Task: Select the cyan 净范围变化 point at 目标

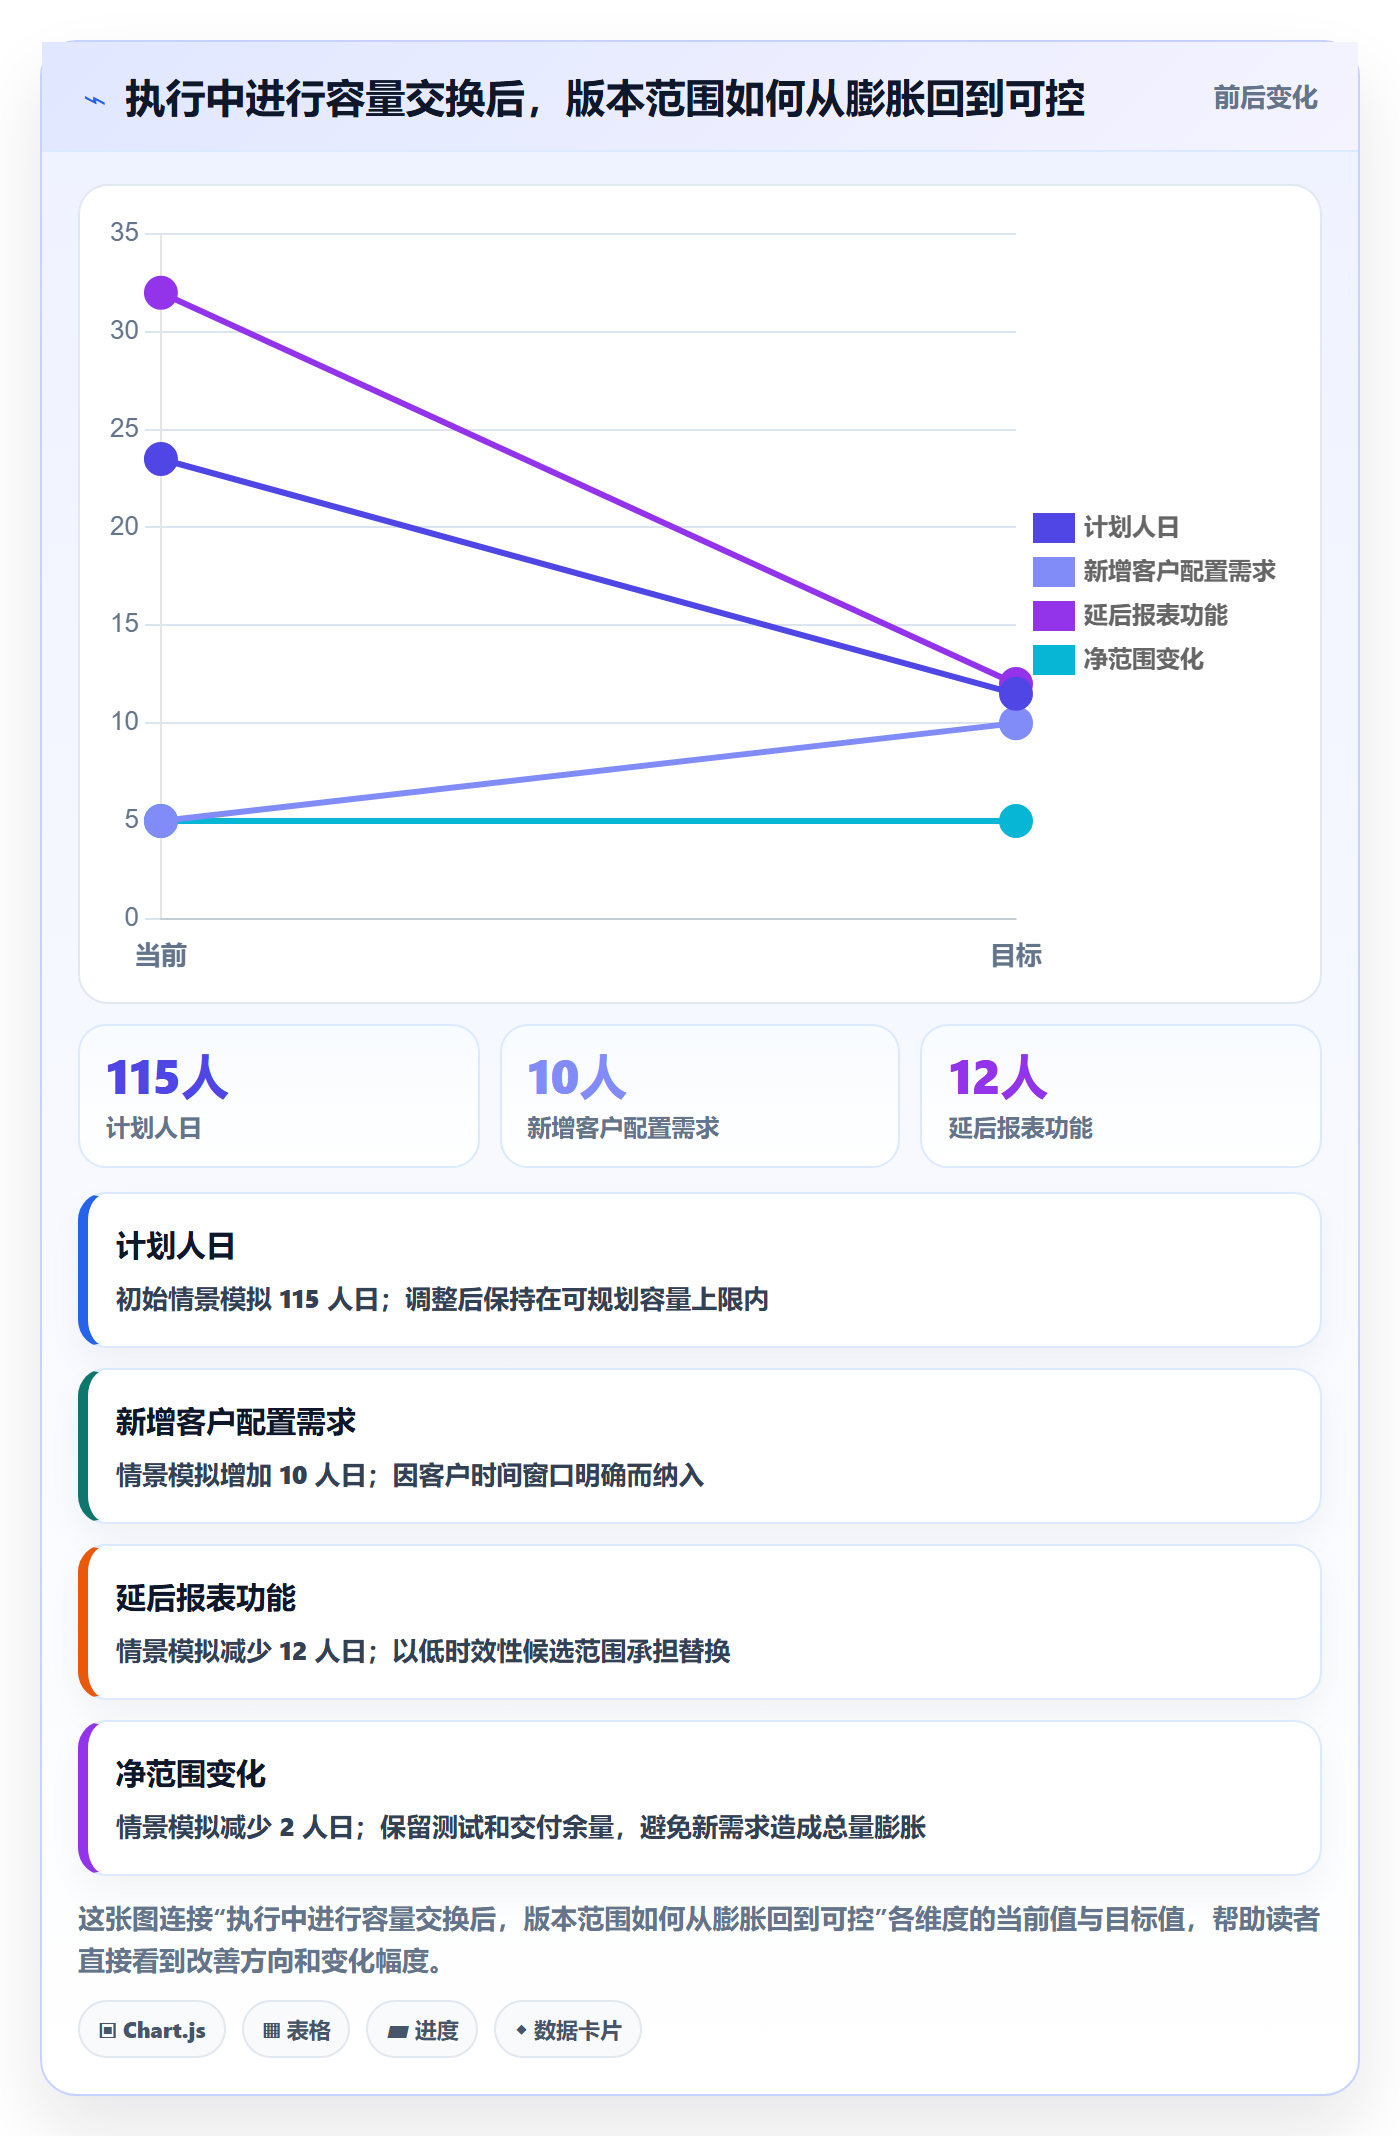Action: pyautogui.click(x=1016, y=821)
